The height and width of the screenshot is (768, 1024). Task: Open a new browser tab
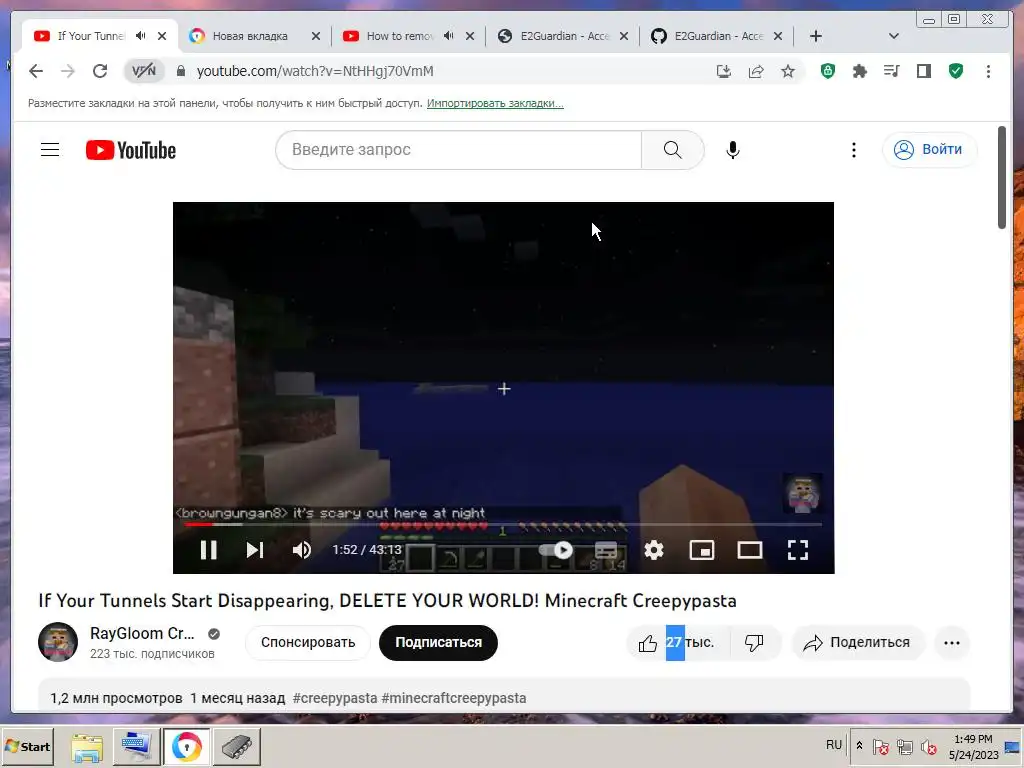pos(816,36)
